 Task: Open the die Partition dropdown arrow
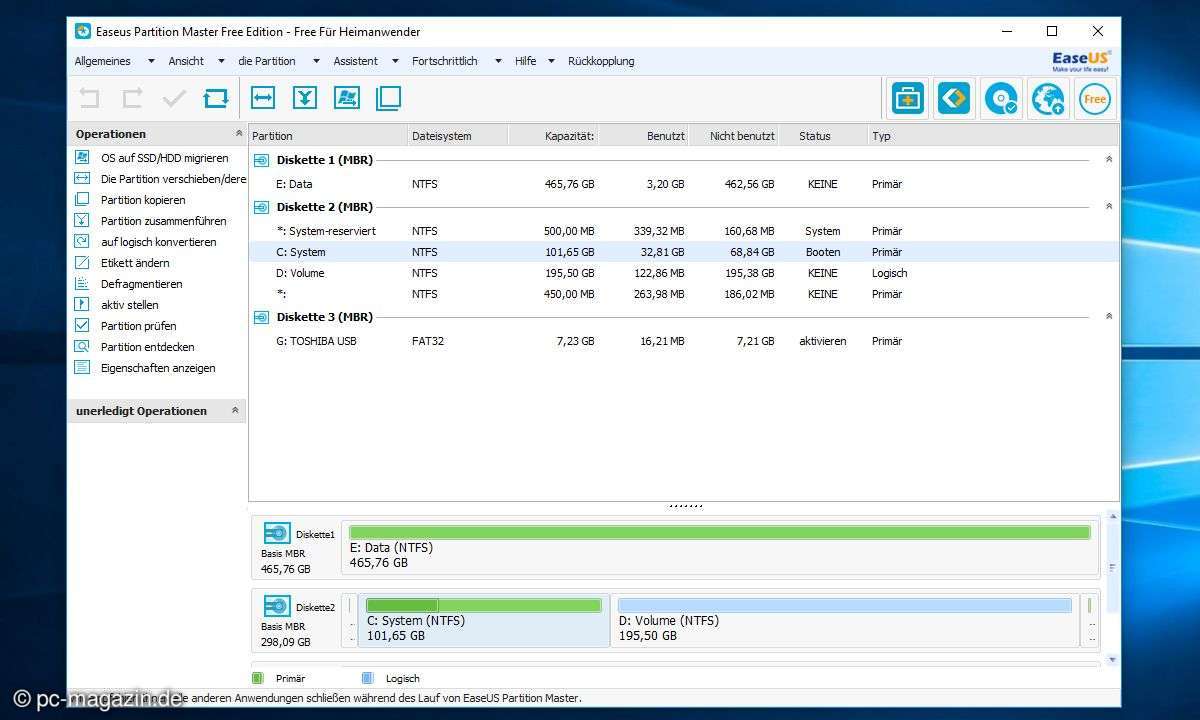click(316, 61)
